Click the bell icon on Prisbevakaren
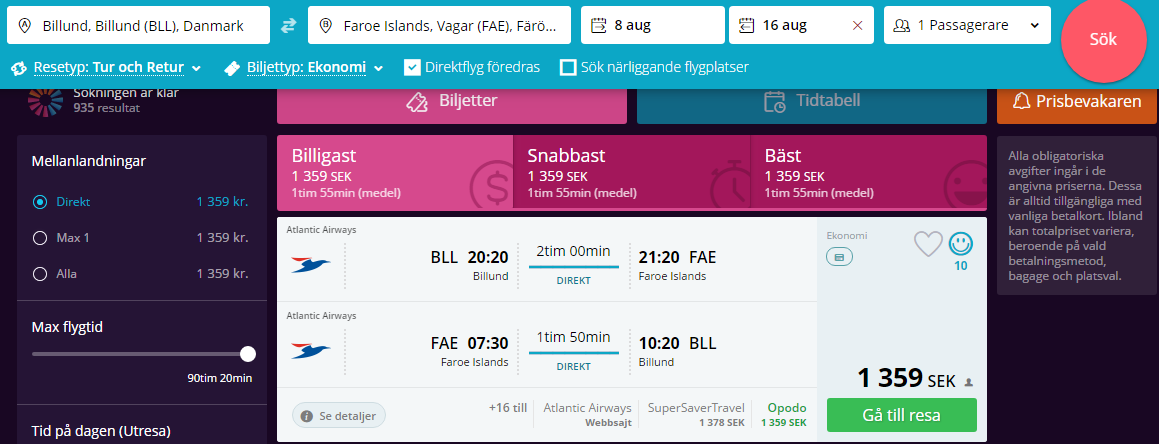The height and width of the screenshot is (444, 1159). click(1021, 101)
